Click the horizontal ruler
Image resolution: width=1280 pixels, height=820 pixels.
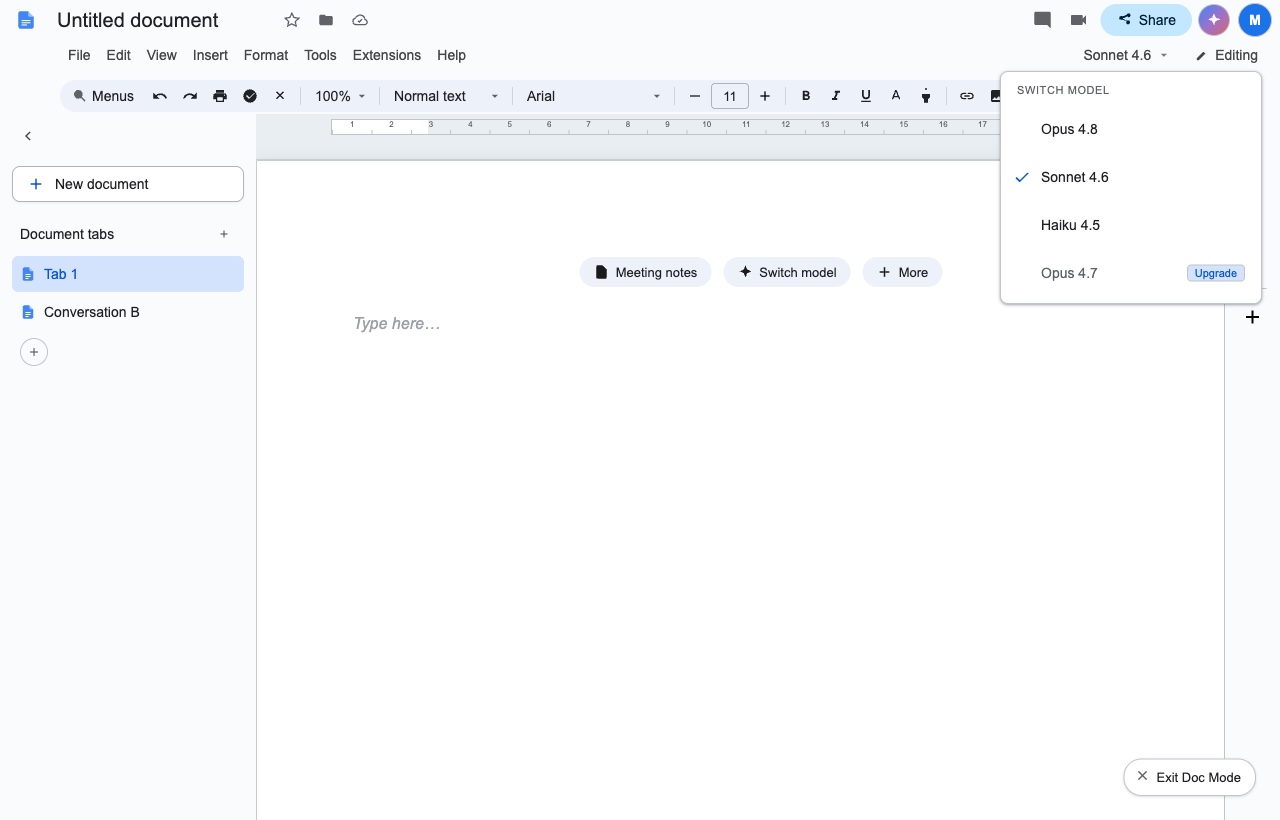click(665, 125)
